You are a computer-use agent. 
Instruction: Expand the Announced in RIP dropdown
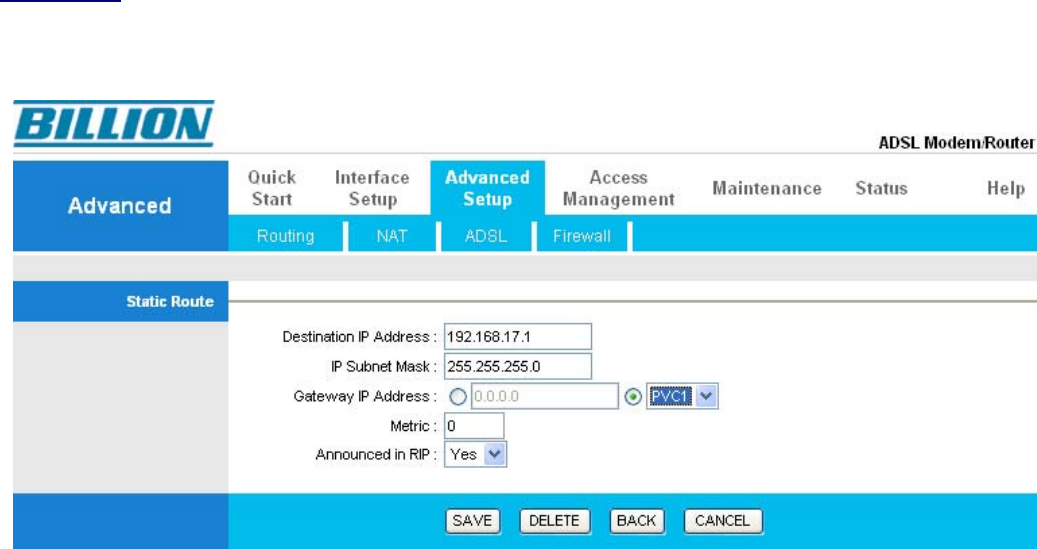click(x=475, y=455)
